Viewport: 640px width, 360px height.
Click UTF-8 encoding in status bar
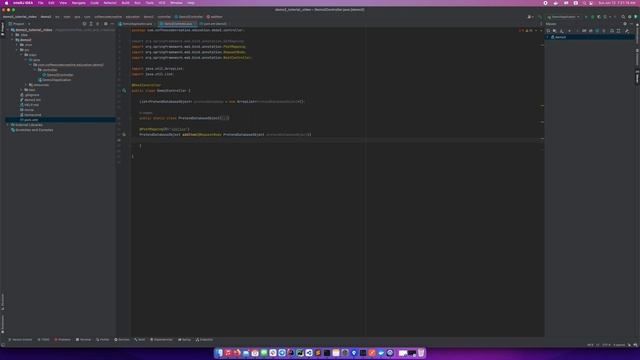pyautogui.click(x=606, y=345)
